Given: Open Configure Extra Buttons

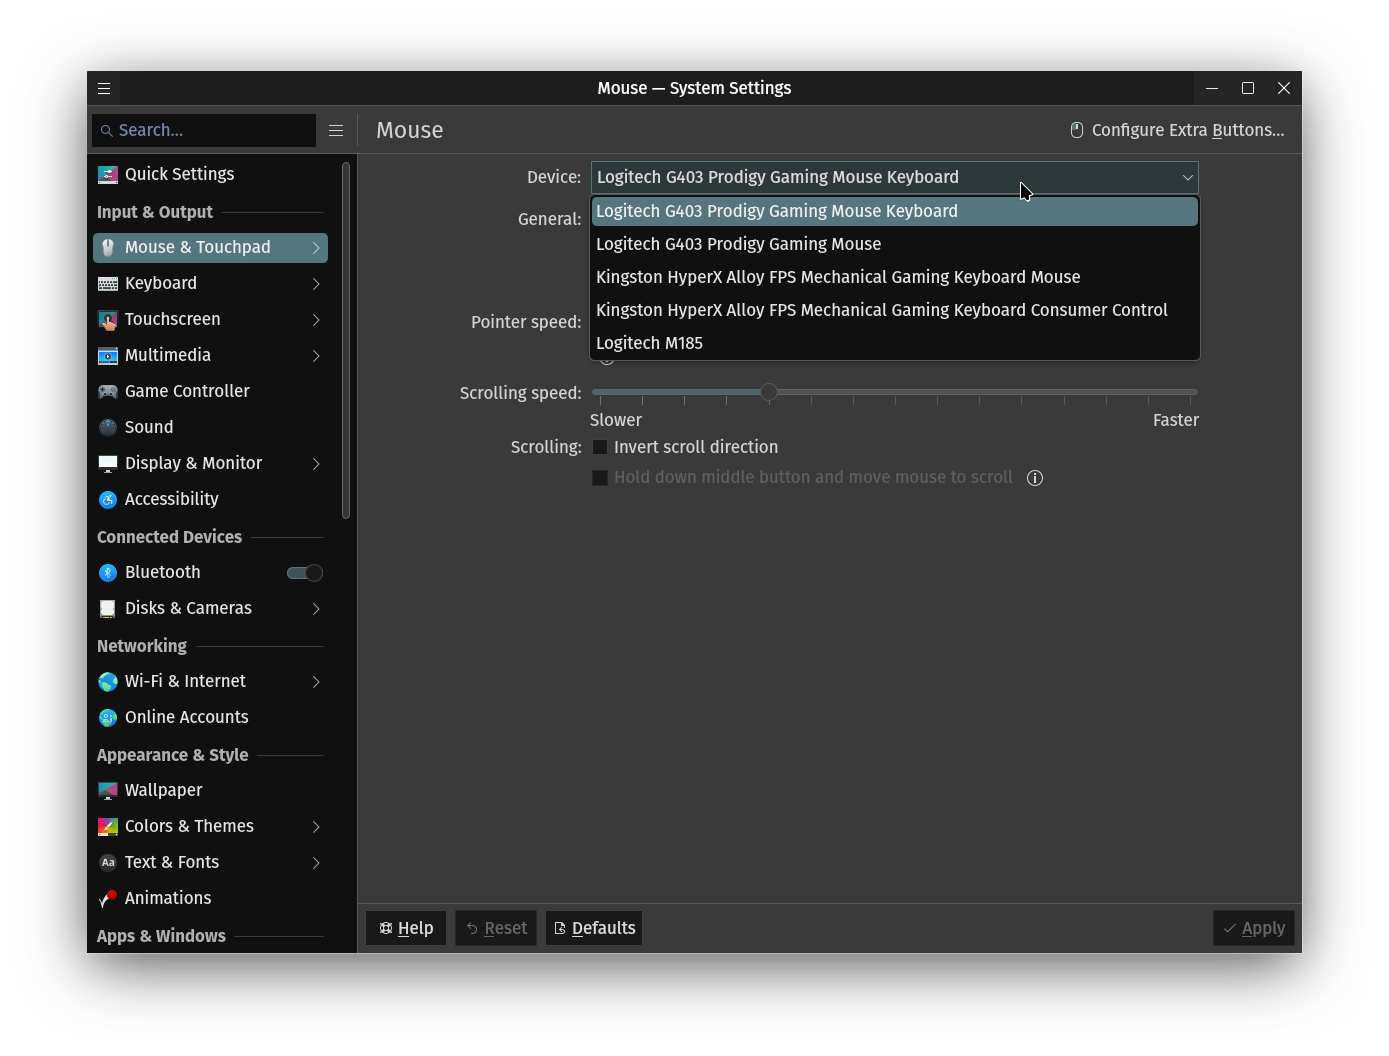Looking at the screenshot, I should (1177, 130).
